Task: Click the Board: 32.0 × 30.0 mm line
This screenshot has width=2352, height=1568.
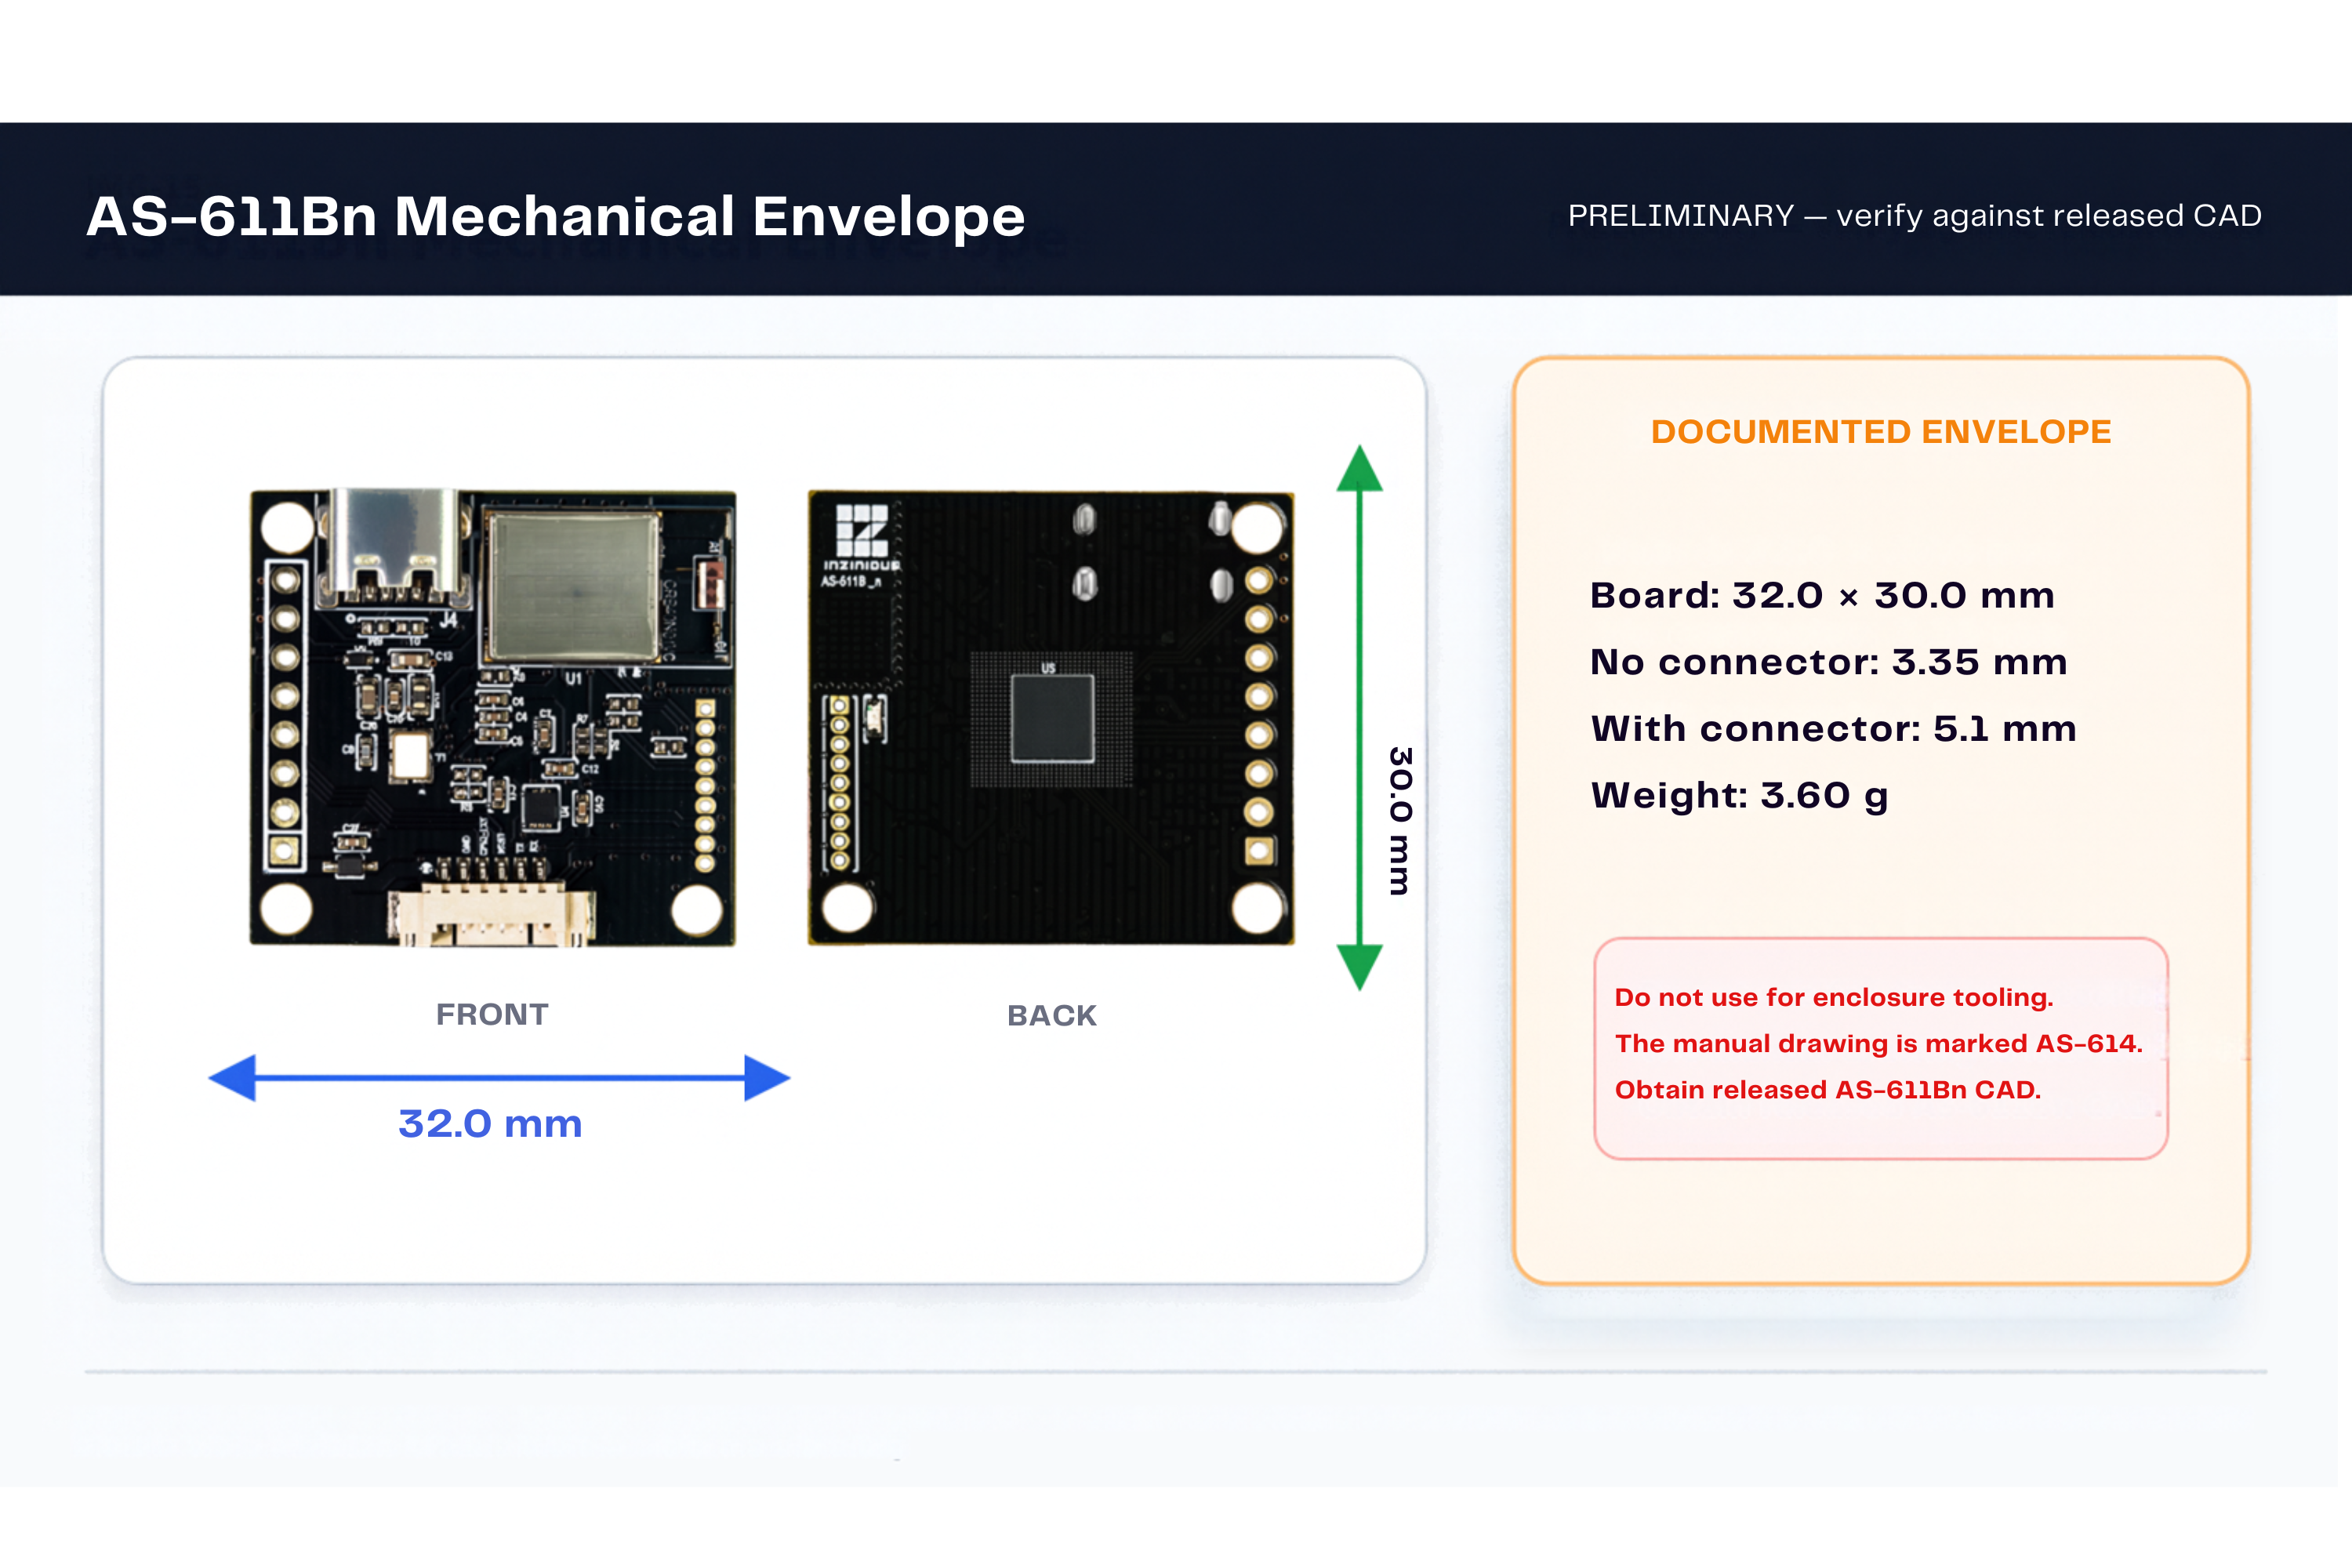Action: tap(1822, 595)
